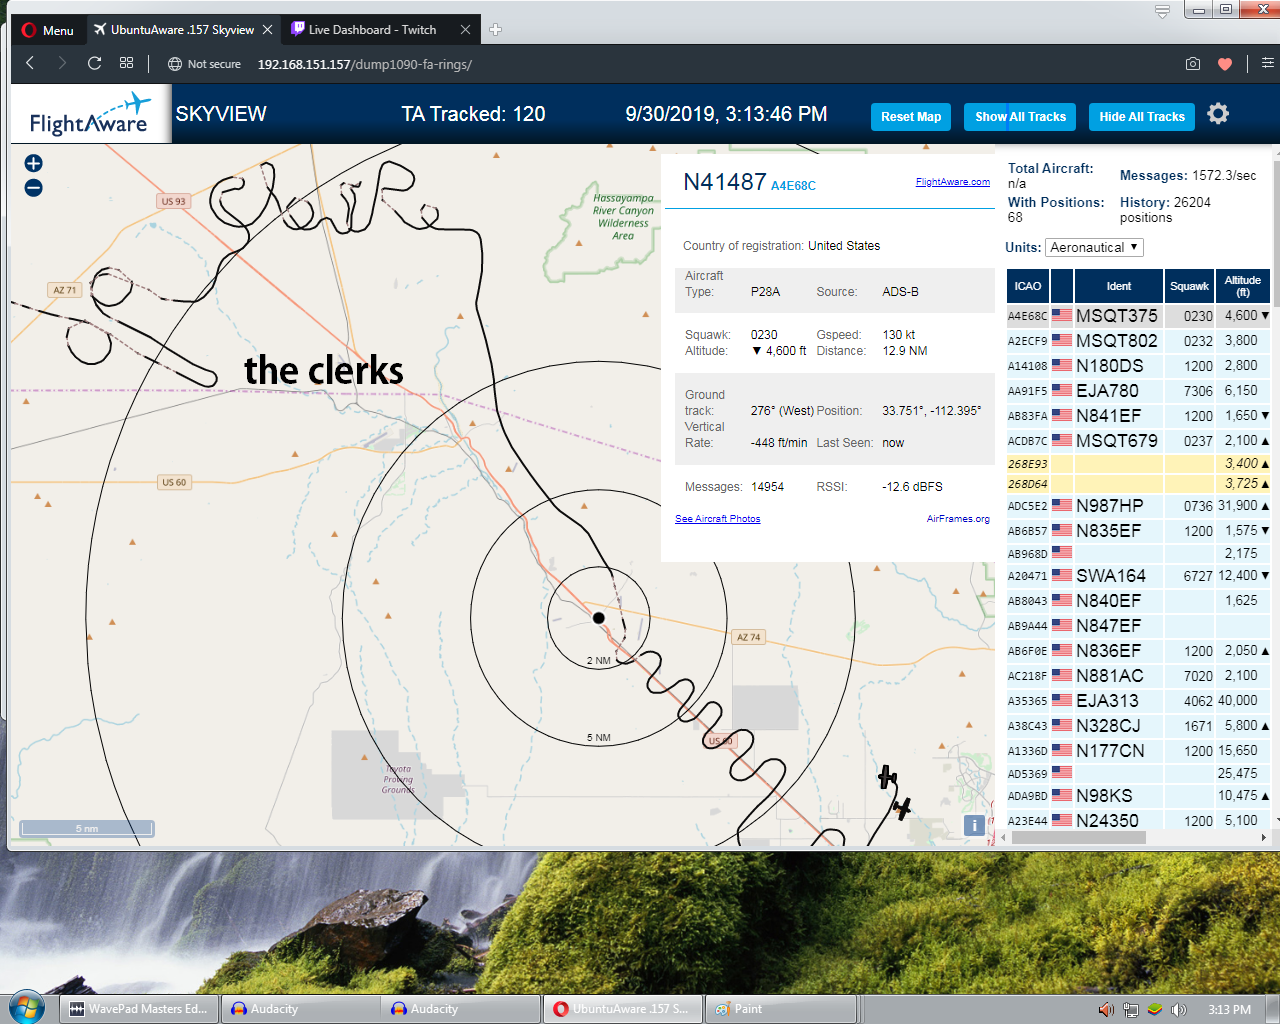
Task: Sort table by ICAO column
Action: (1028, 286)
